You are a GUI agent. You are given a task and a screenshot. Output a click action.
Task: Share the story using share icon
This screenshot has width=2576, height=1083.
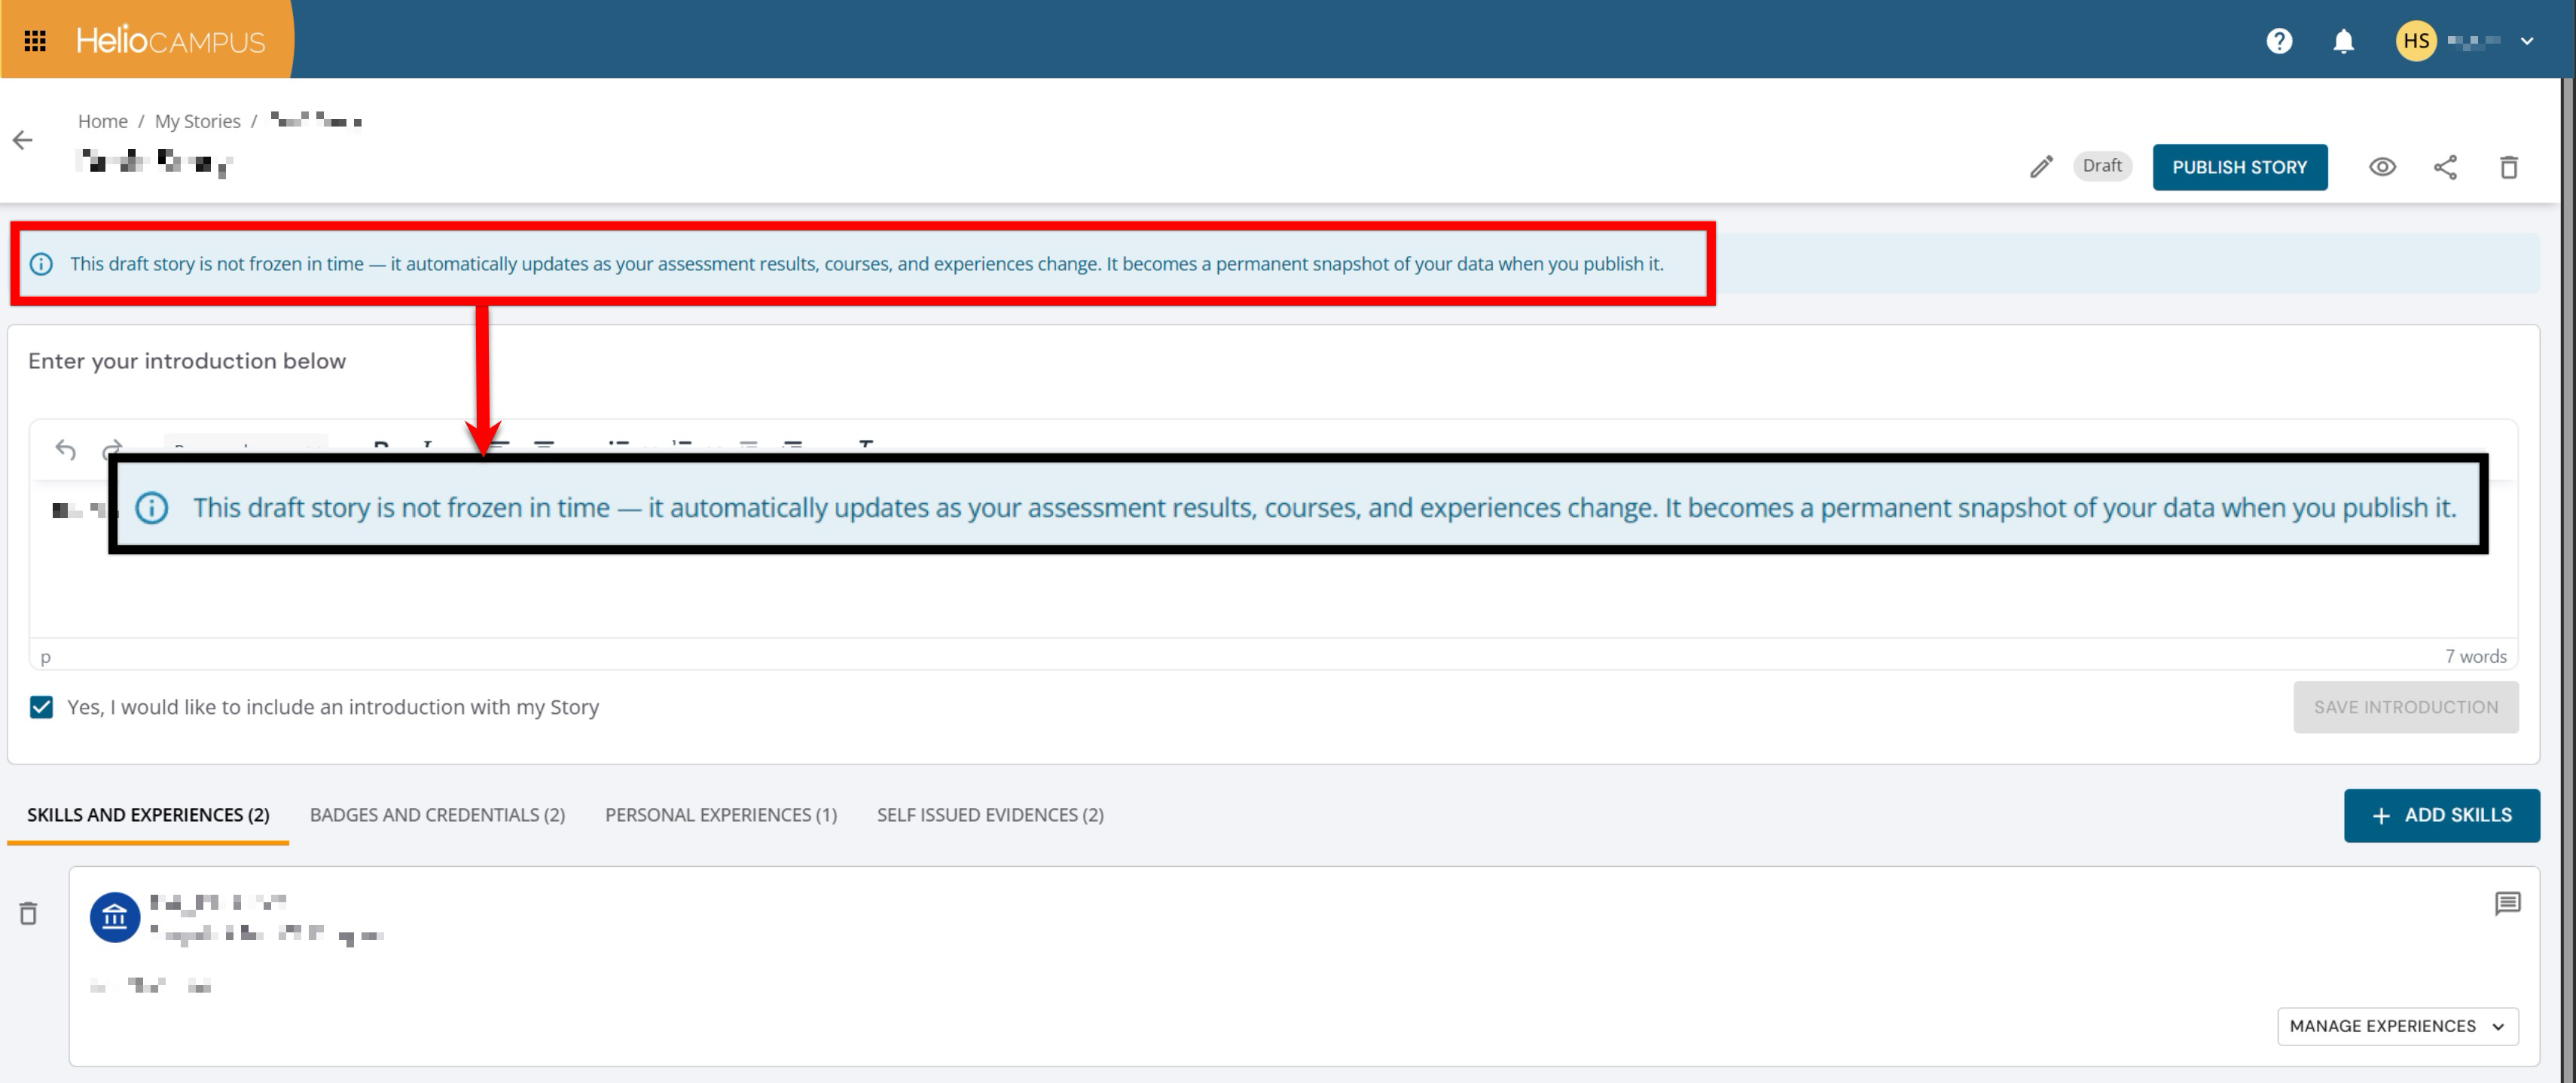point(2445,167)
